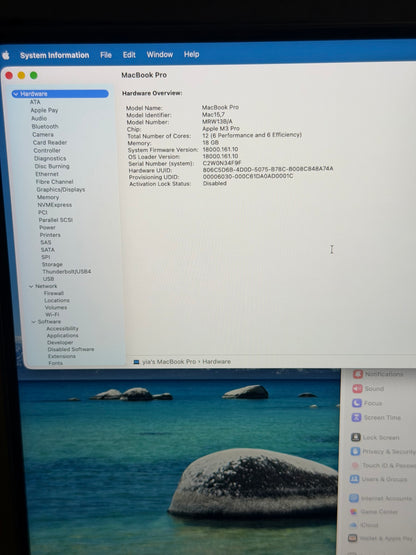416x555 pixels.
Task: Select SPI in the sidebar
Action: (46, 257)
